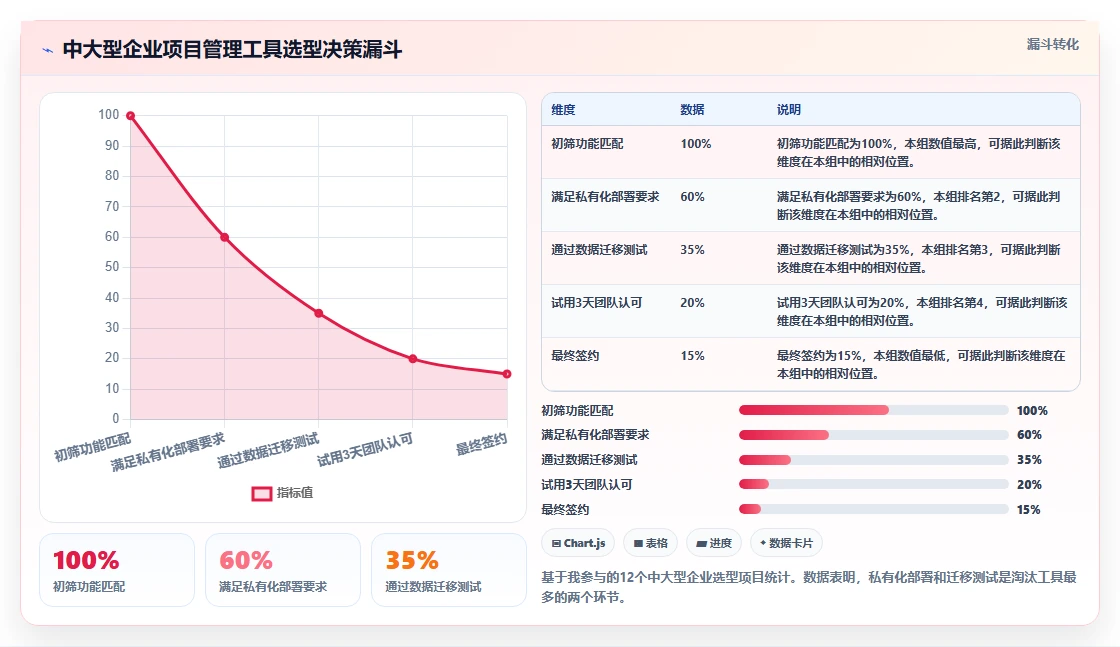Select the chart data point at value 35
1120x647 pixels.
click(319, 313)
